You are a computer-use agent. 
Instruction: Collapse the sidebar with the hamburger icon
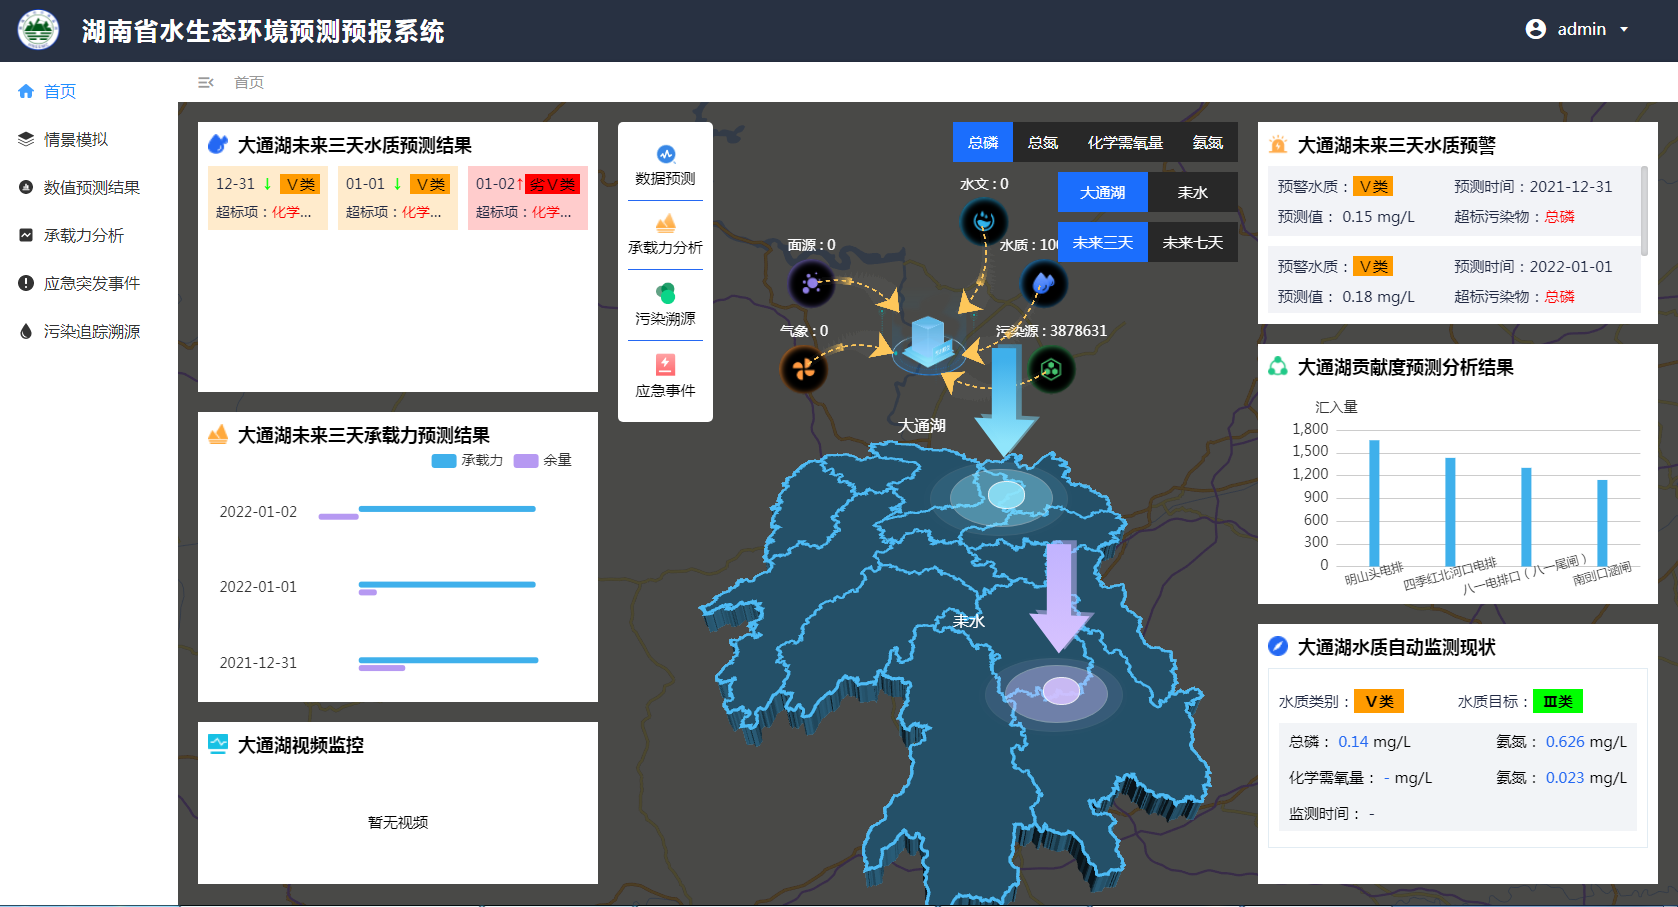pyautogui.click(x=206, y=83)
